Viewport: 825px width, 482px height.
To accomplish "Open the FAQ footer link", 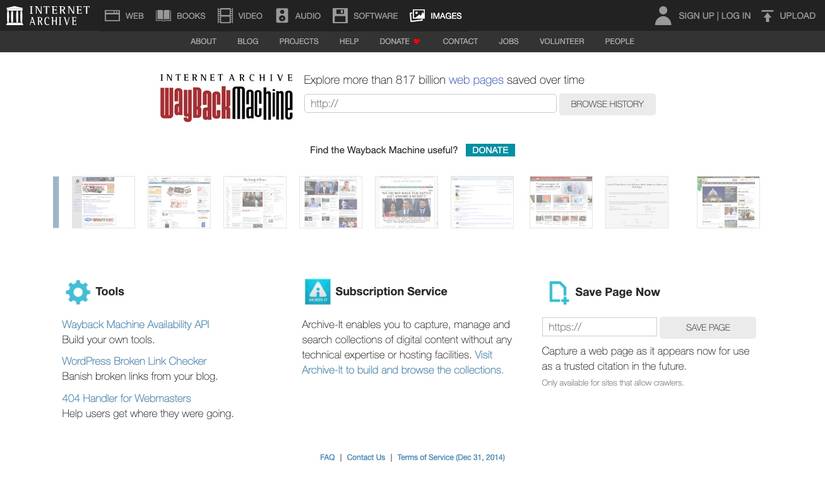I will [x=327, y=457].
